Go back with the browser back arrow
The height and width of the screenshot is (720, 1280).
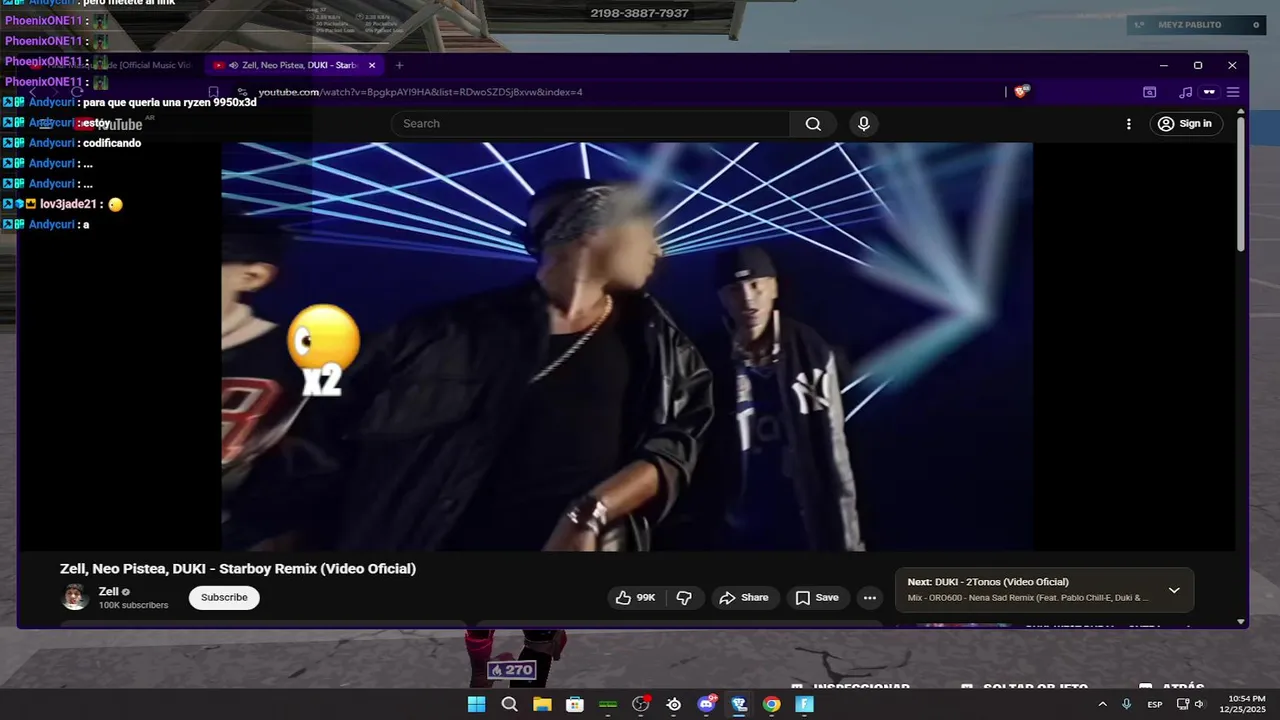tap(32, 92)
